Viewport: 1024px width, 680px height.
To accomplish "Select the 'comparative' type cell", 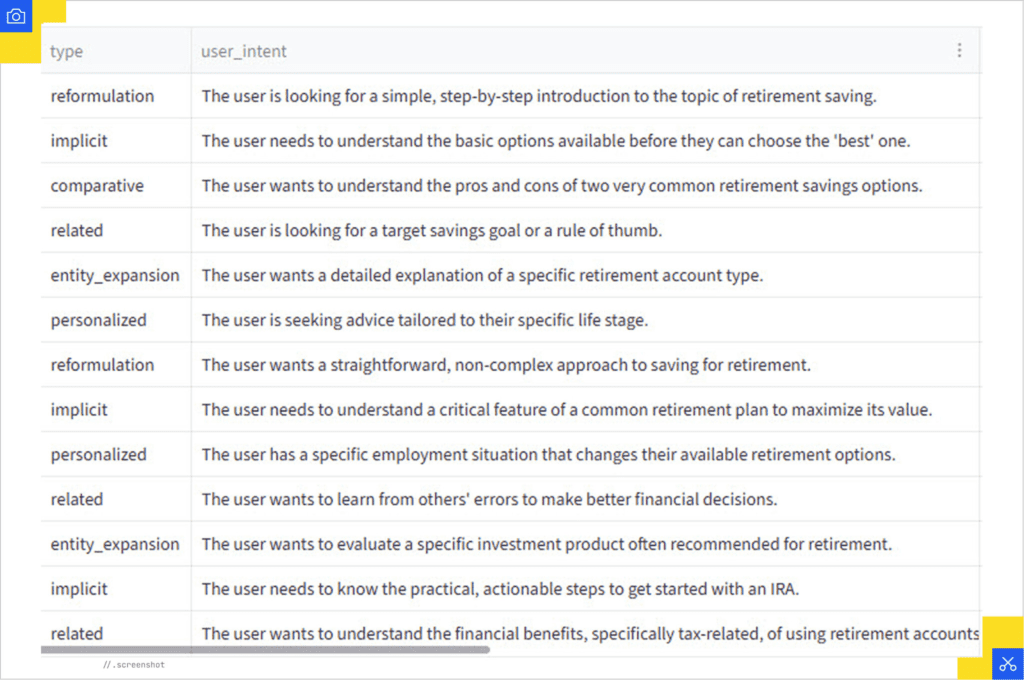I will pos(97,186).
